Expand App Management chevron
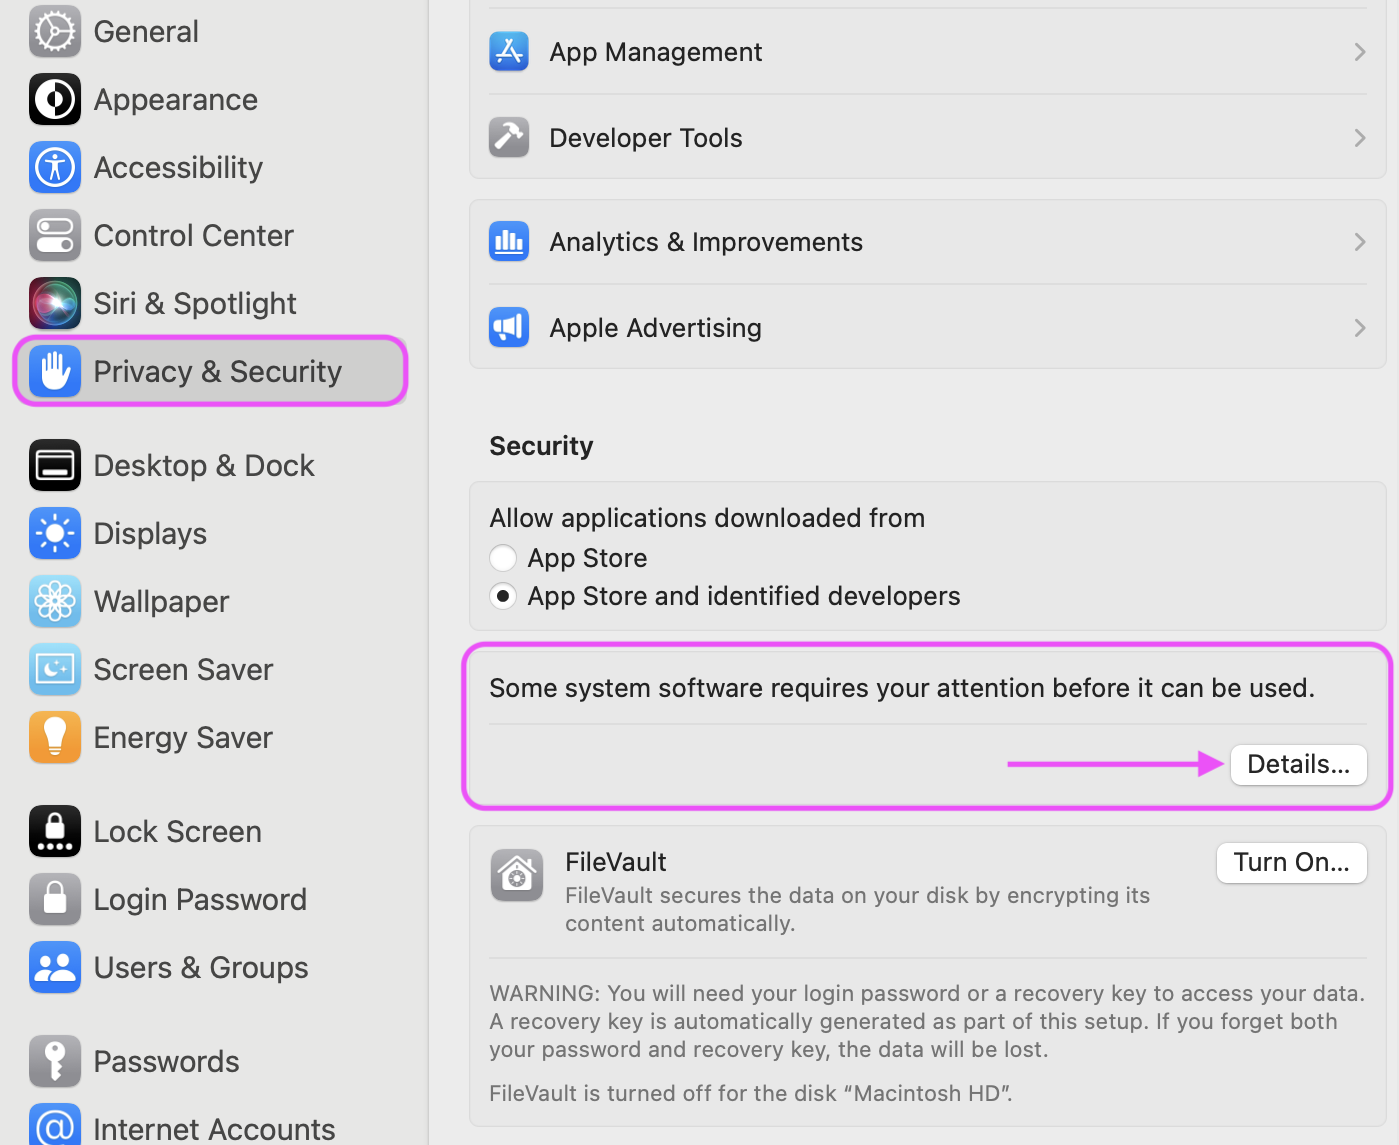Screen dimensions: 1399x1145 1359,52
